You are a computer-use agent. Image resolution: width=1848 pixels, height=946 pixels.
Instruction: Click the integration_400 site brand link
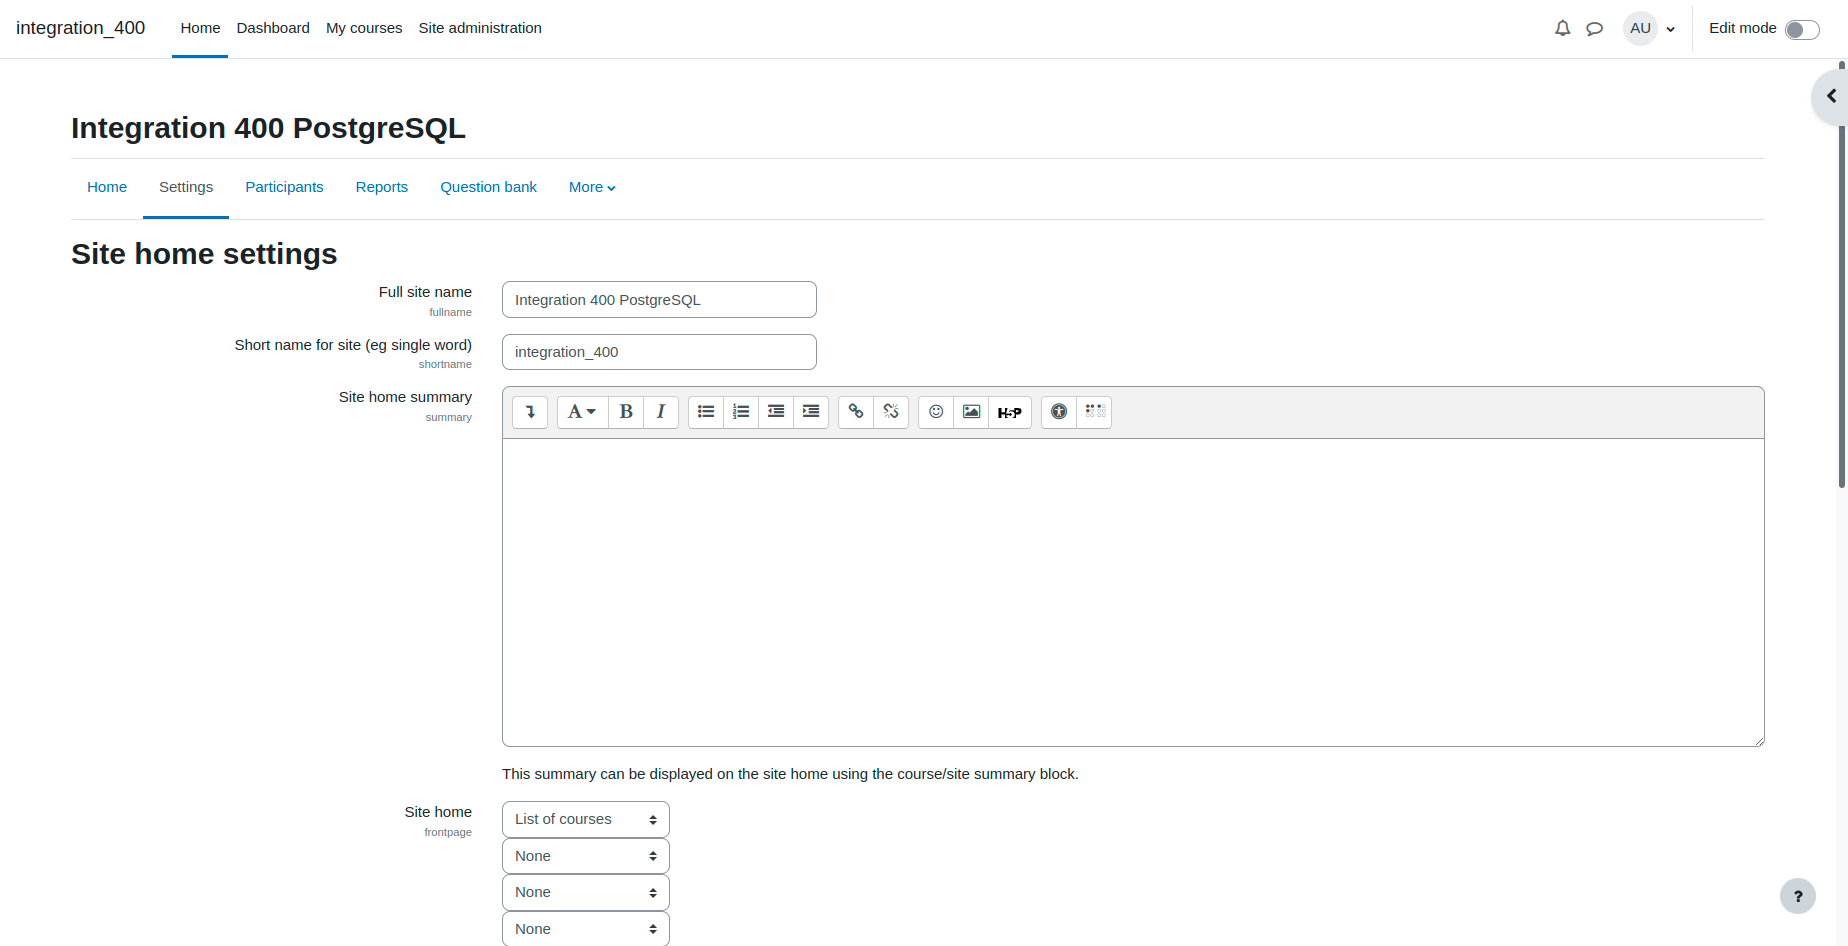[81, 28]
